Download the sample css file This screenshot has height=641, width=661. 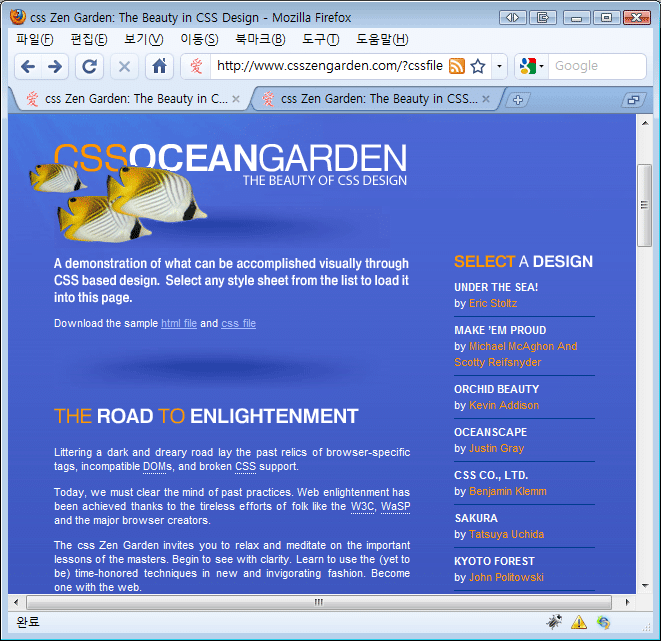pos(239,323)
